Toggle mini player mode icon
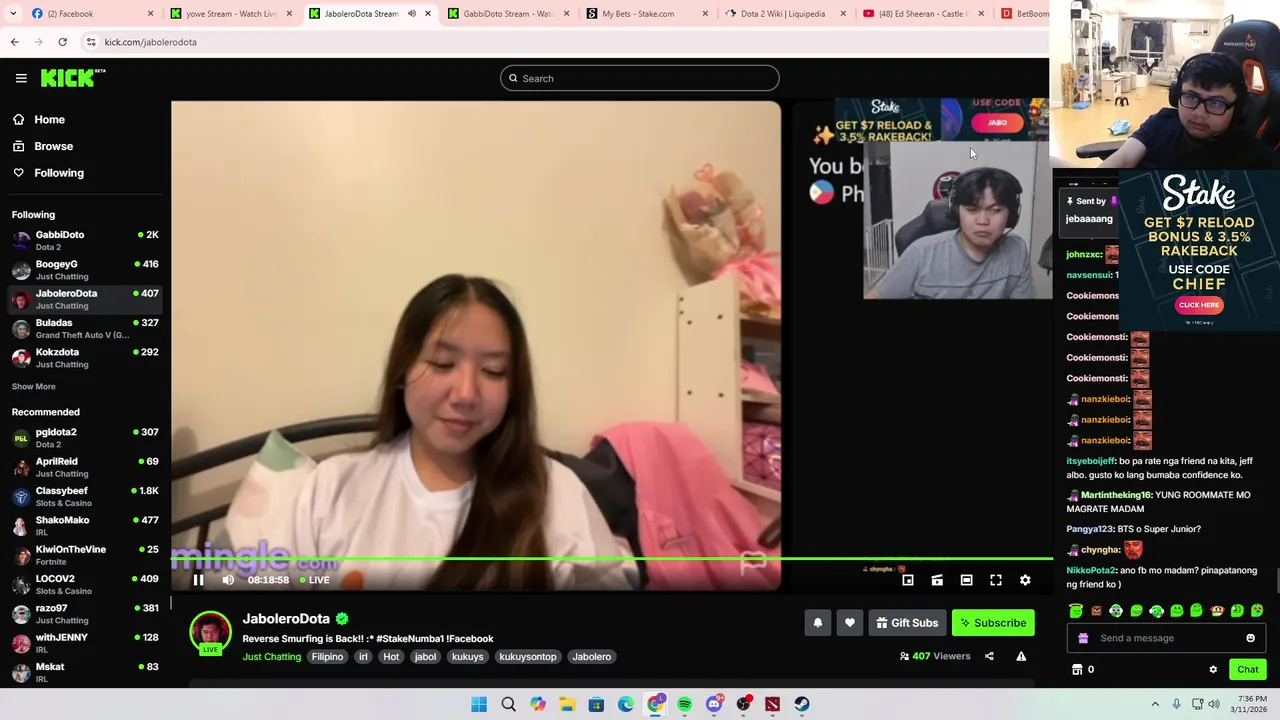The height and width of the screenshot is (720, 1280). pos(908,580)
